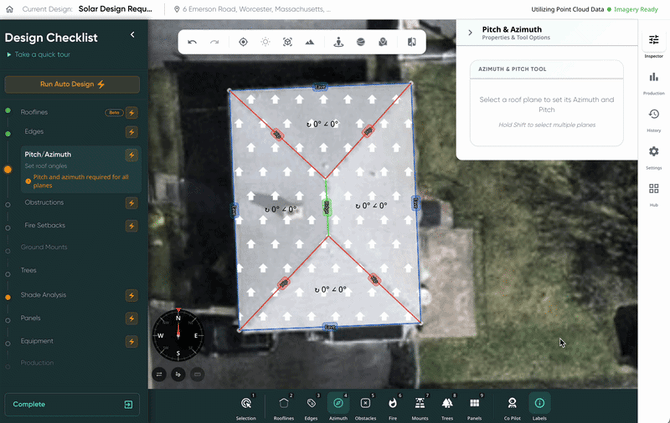
Task: Select the Rooflines tool in bottom bar
Action: pos(284,408)
